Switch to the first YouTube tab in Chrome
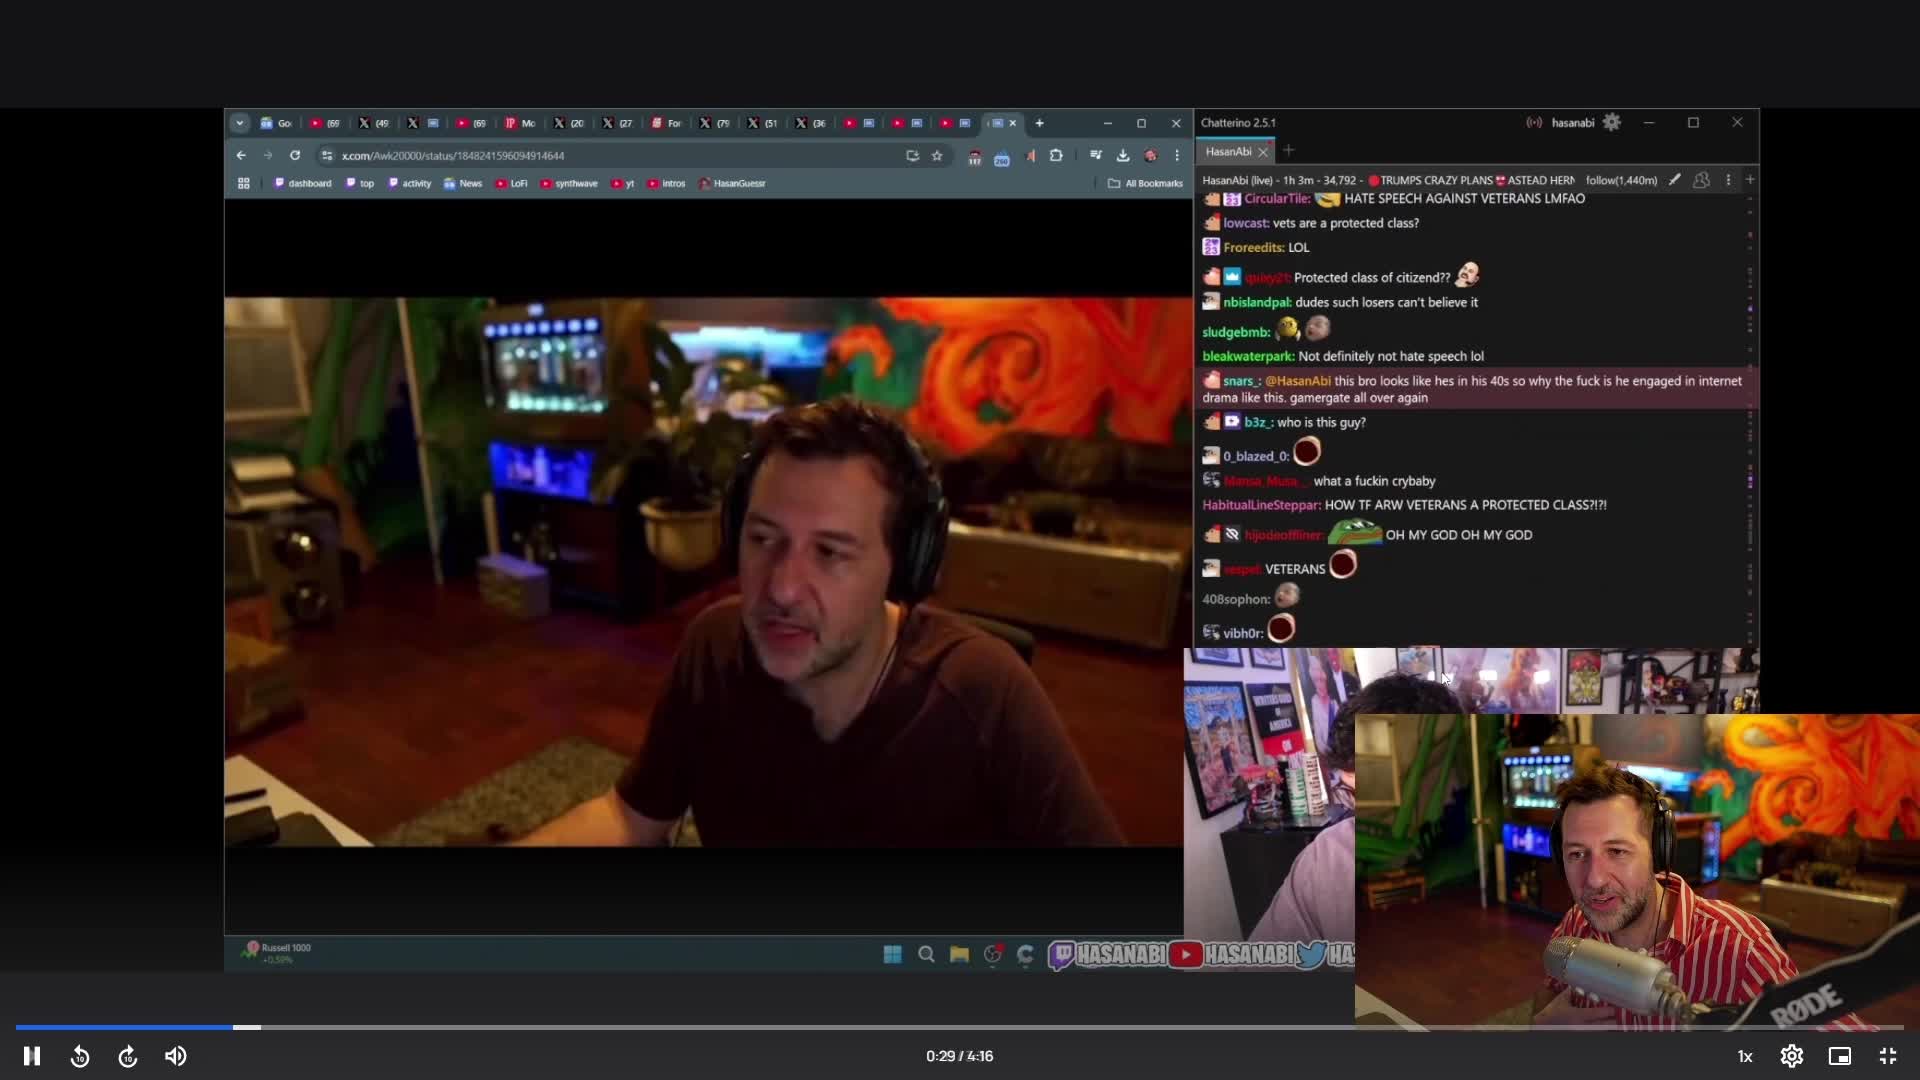The width and height of the screenshot is (1920, 1080). point(320,123)
